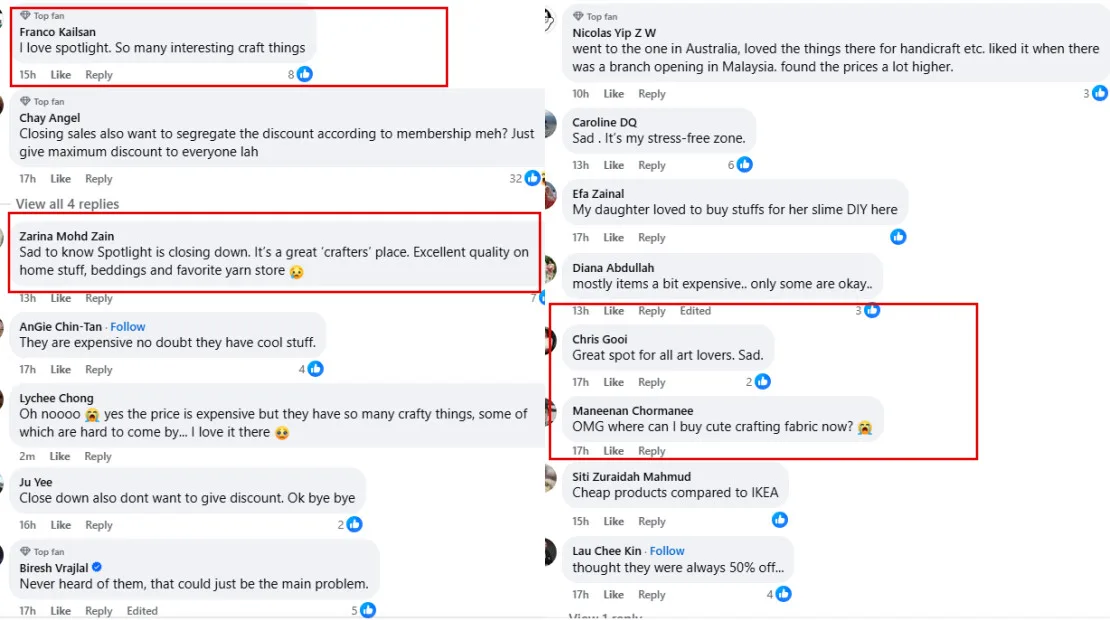Click the thumbs-up reaction on AnGie Chin-Tan's comment
The height and width of the screenshot is (620, 1110).
click(x=316, y=369)
